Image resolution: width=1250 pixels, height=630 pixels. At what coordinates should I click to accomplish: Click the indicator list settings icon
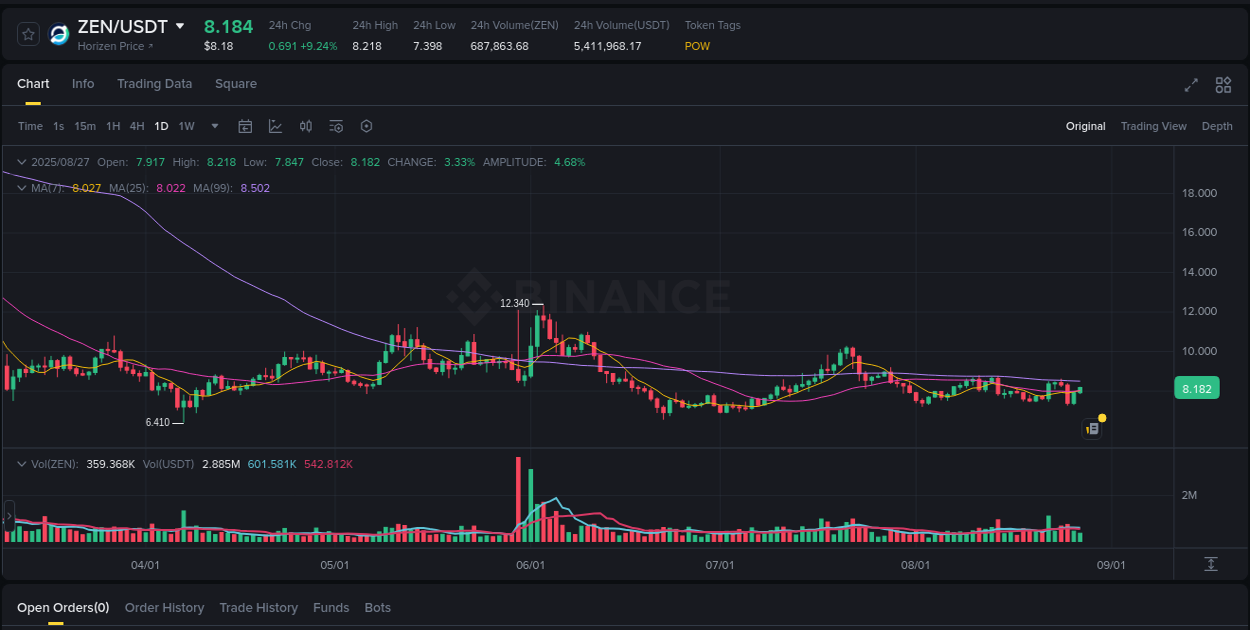tap(336, 126)
